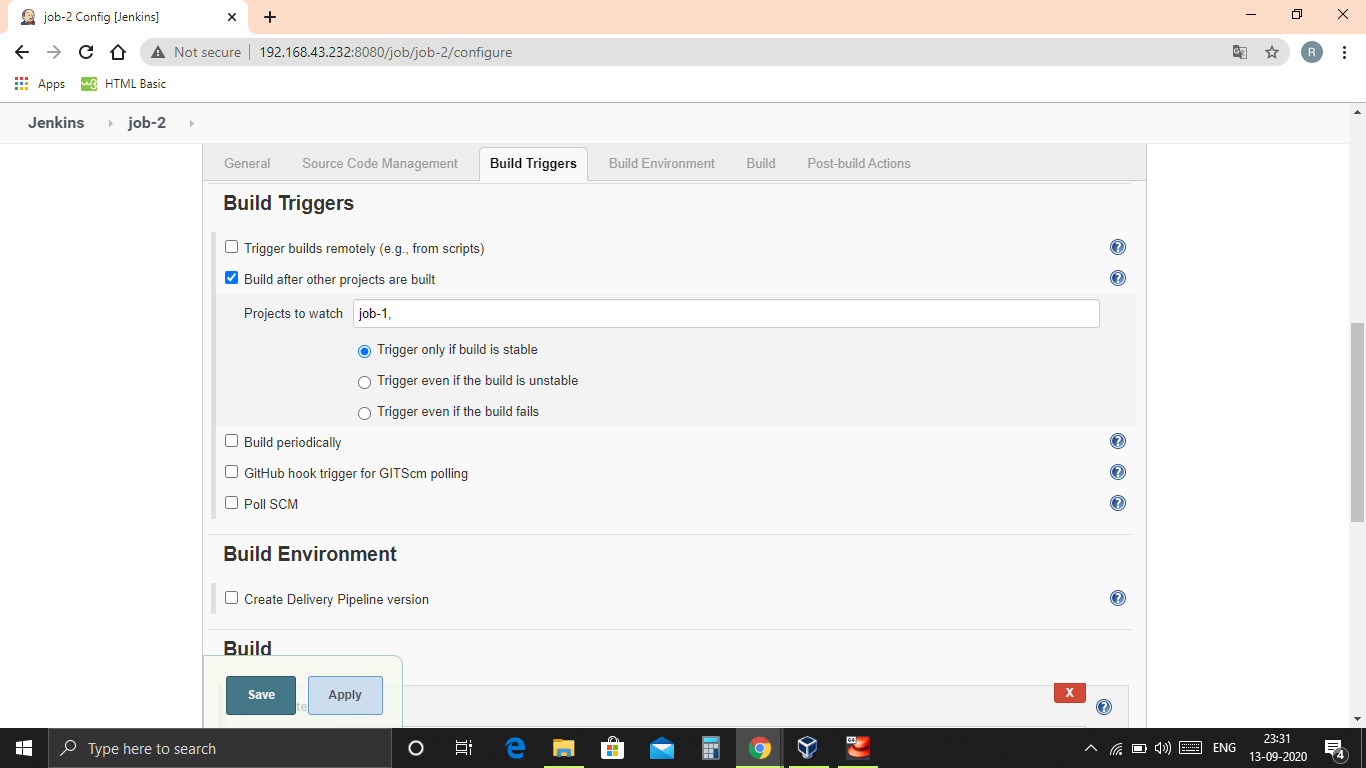Open help for Trigger builds remotely
Screen dimensions: 1366x768
click(x=1118, y=247)
